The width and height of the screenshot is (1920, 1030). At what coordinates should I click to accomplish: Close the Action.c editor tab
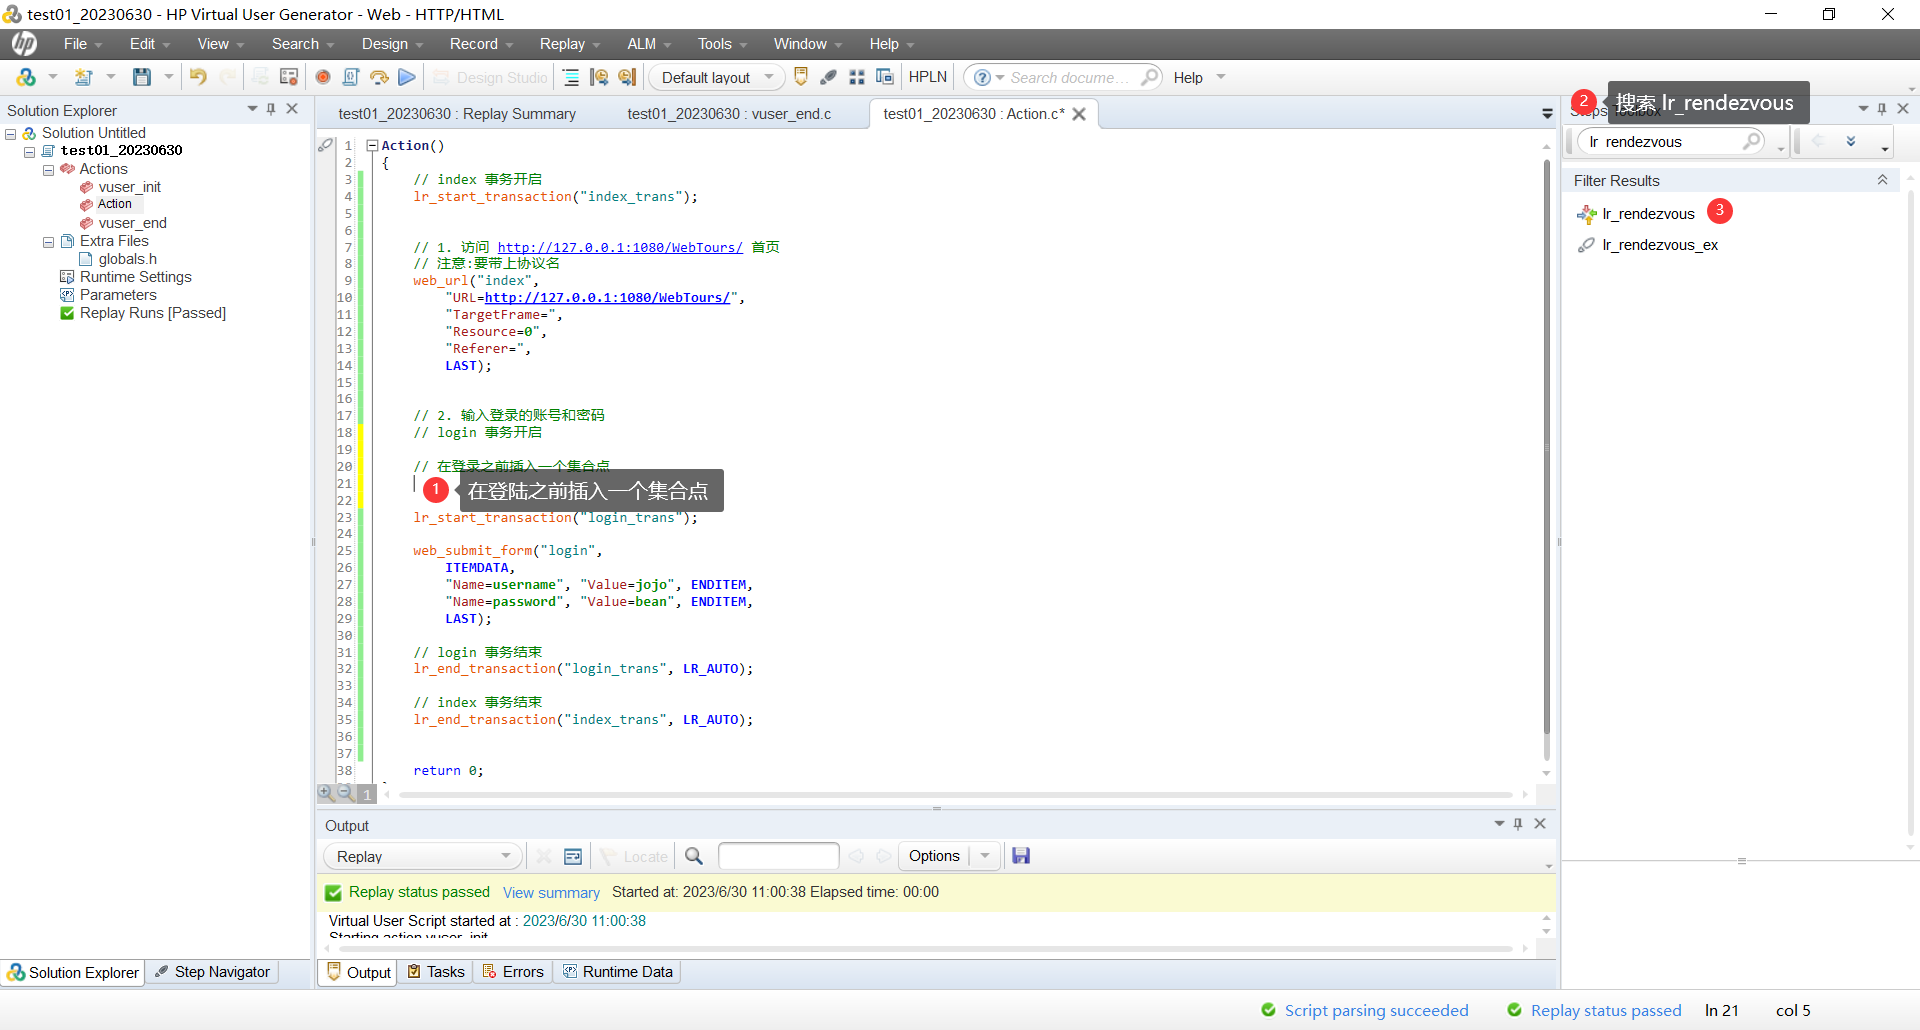[1079, 114]
